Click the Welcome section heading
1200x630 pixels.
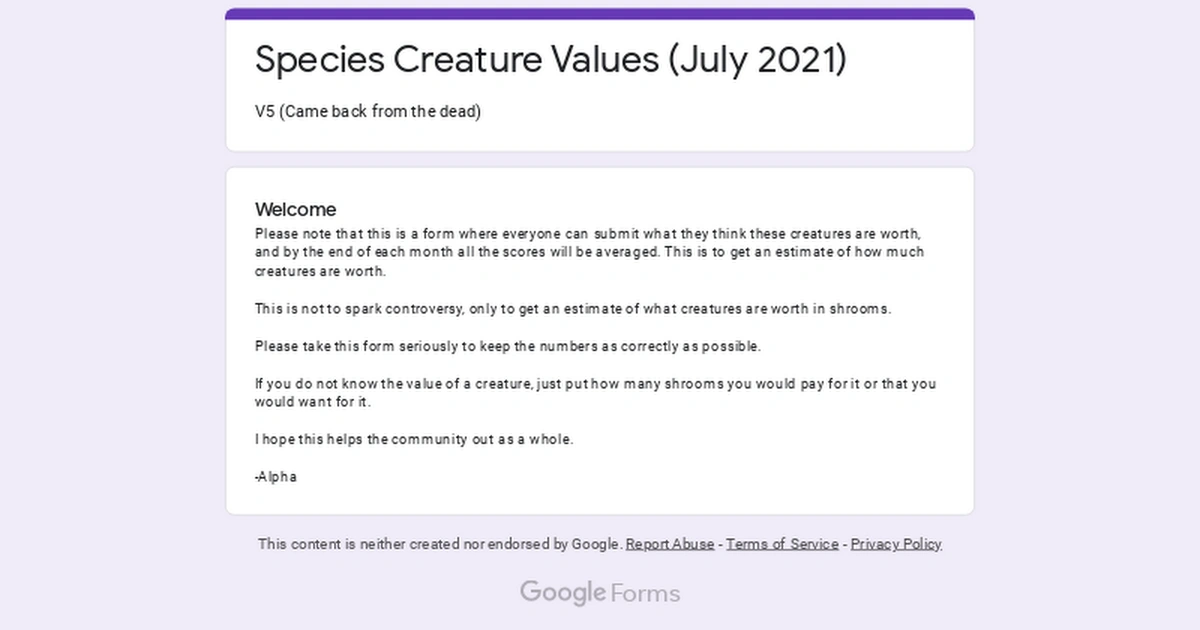(295, 209)
